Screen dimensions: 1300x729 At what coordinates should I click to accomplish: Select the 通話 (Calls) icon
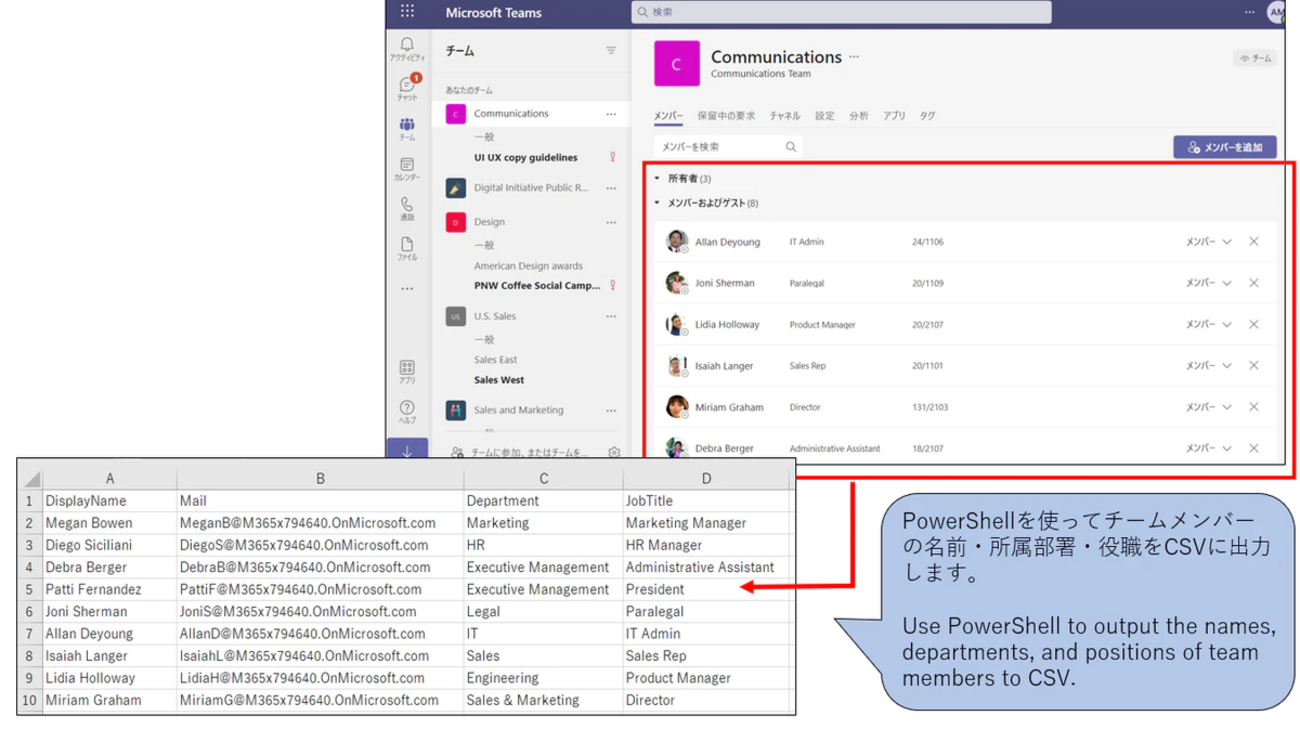pos(407,204)
